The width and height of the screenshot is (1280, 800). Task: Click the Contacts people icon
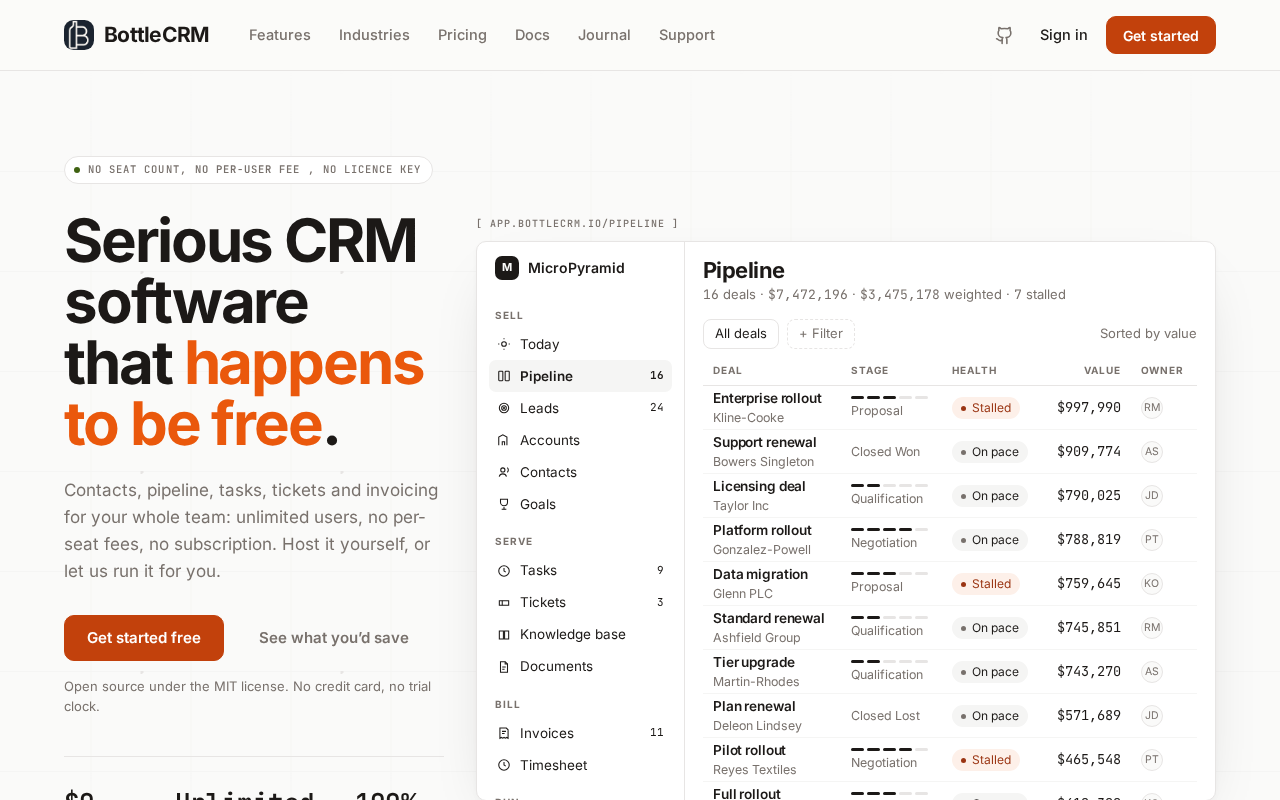point(504,472)
